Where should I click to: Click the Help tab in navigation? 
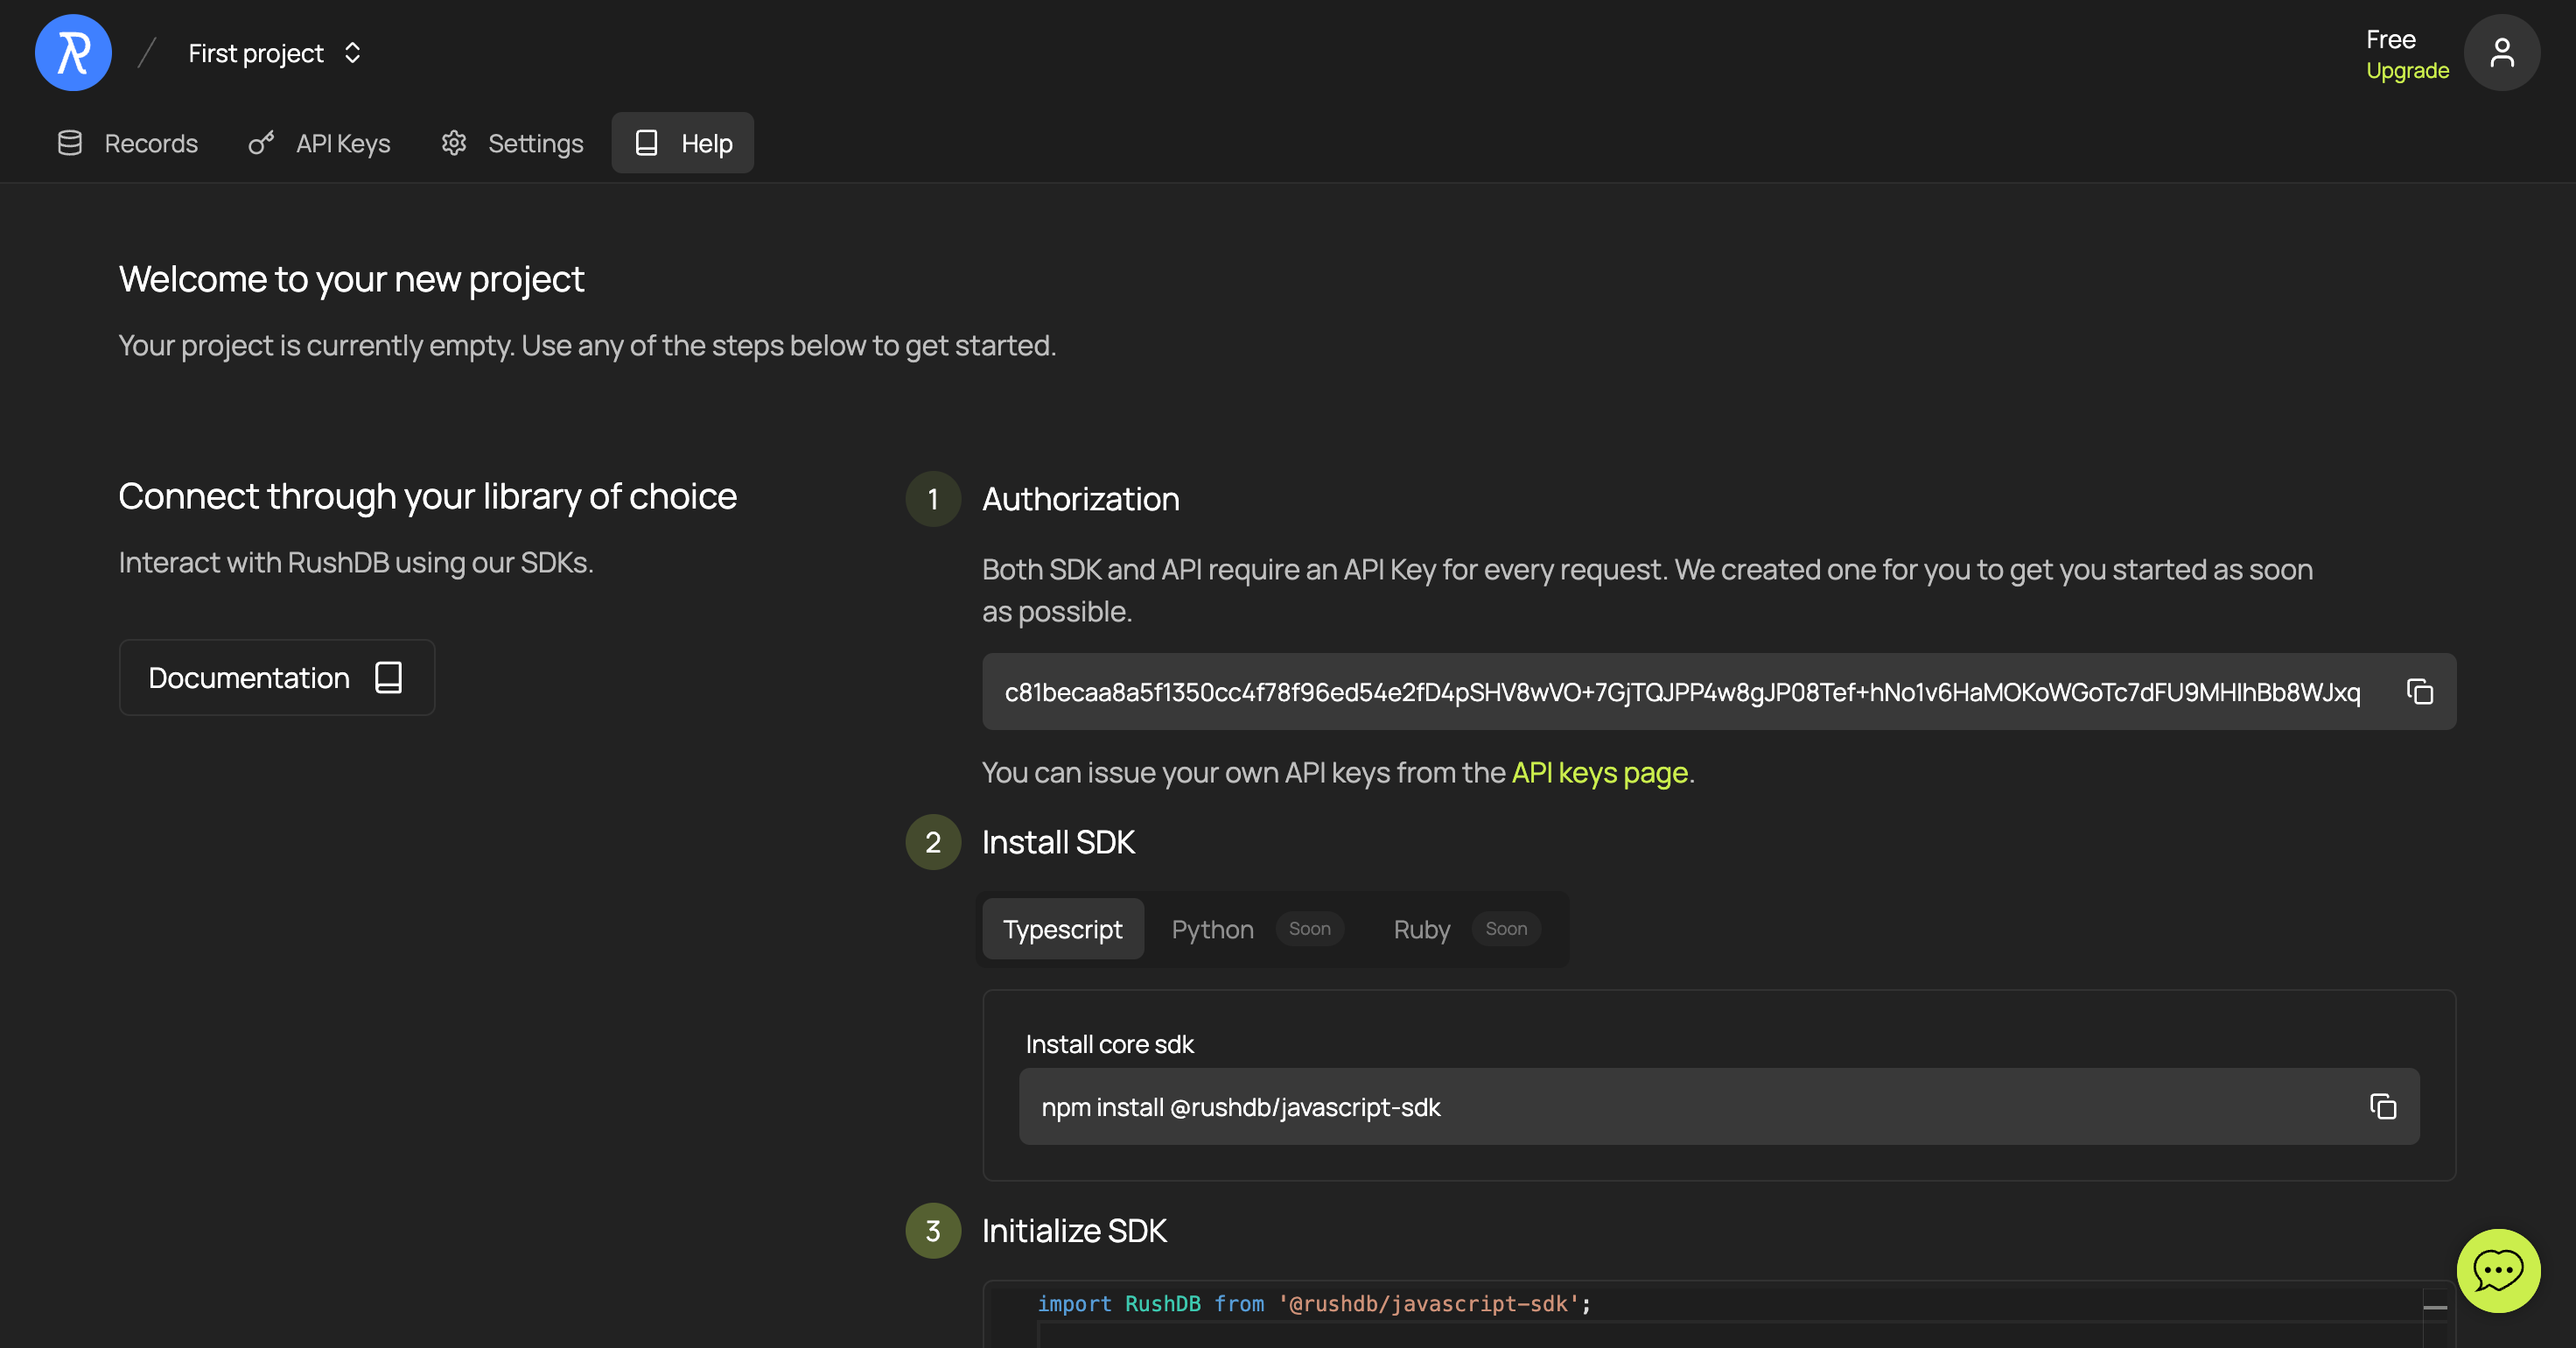click(682, 142)
